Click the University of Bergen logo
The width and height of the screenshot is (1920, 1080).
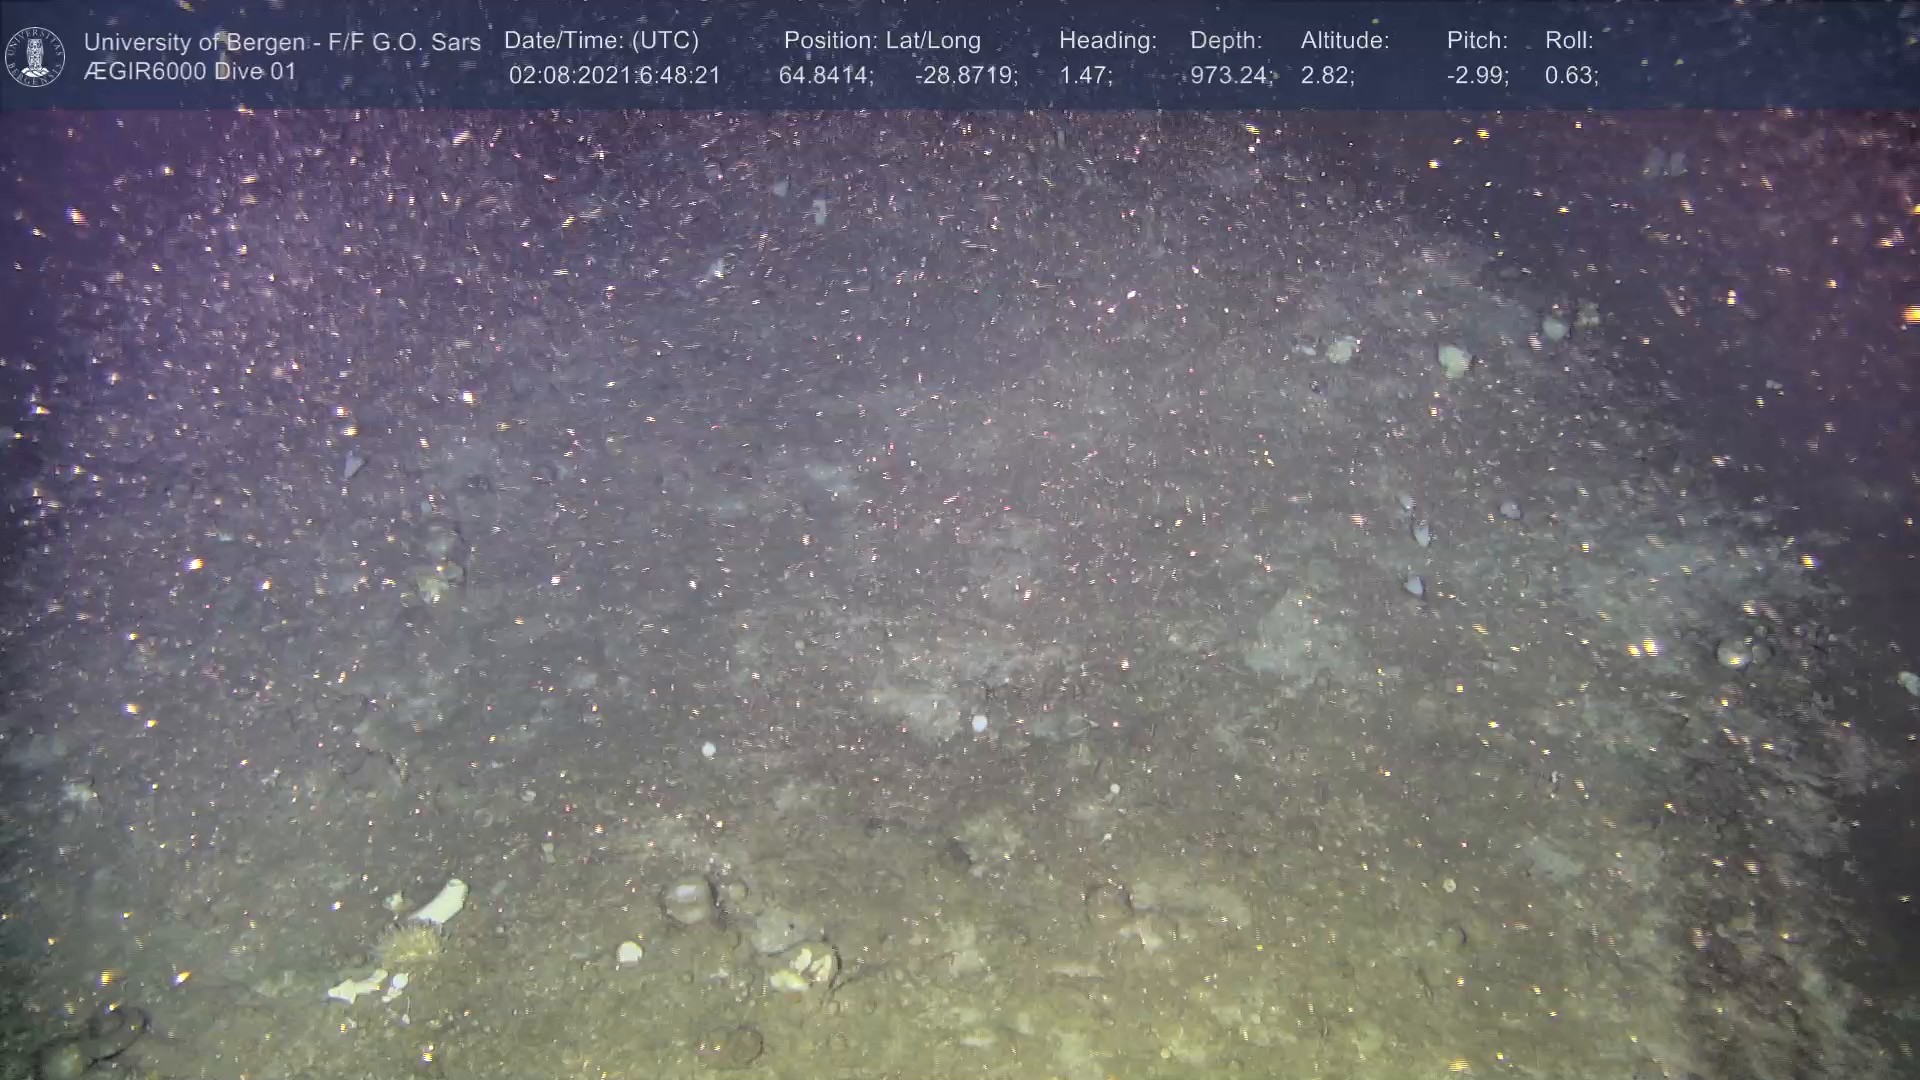pyautogui.click(x=35, y=56)
